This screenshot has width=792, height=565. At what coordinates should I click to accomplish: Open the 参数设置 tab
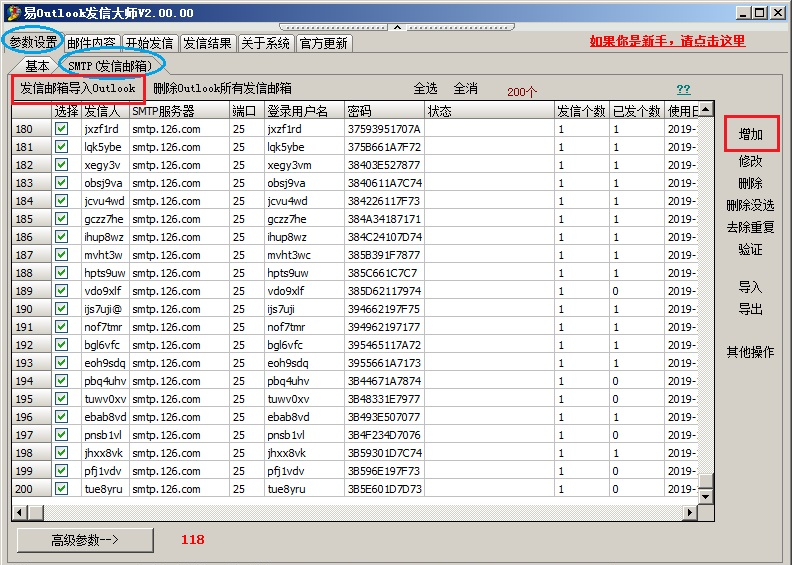[33, 42]
